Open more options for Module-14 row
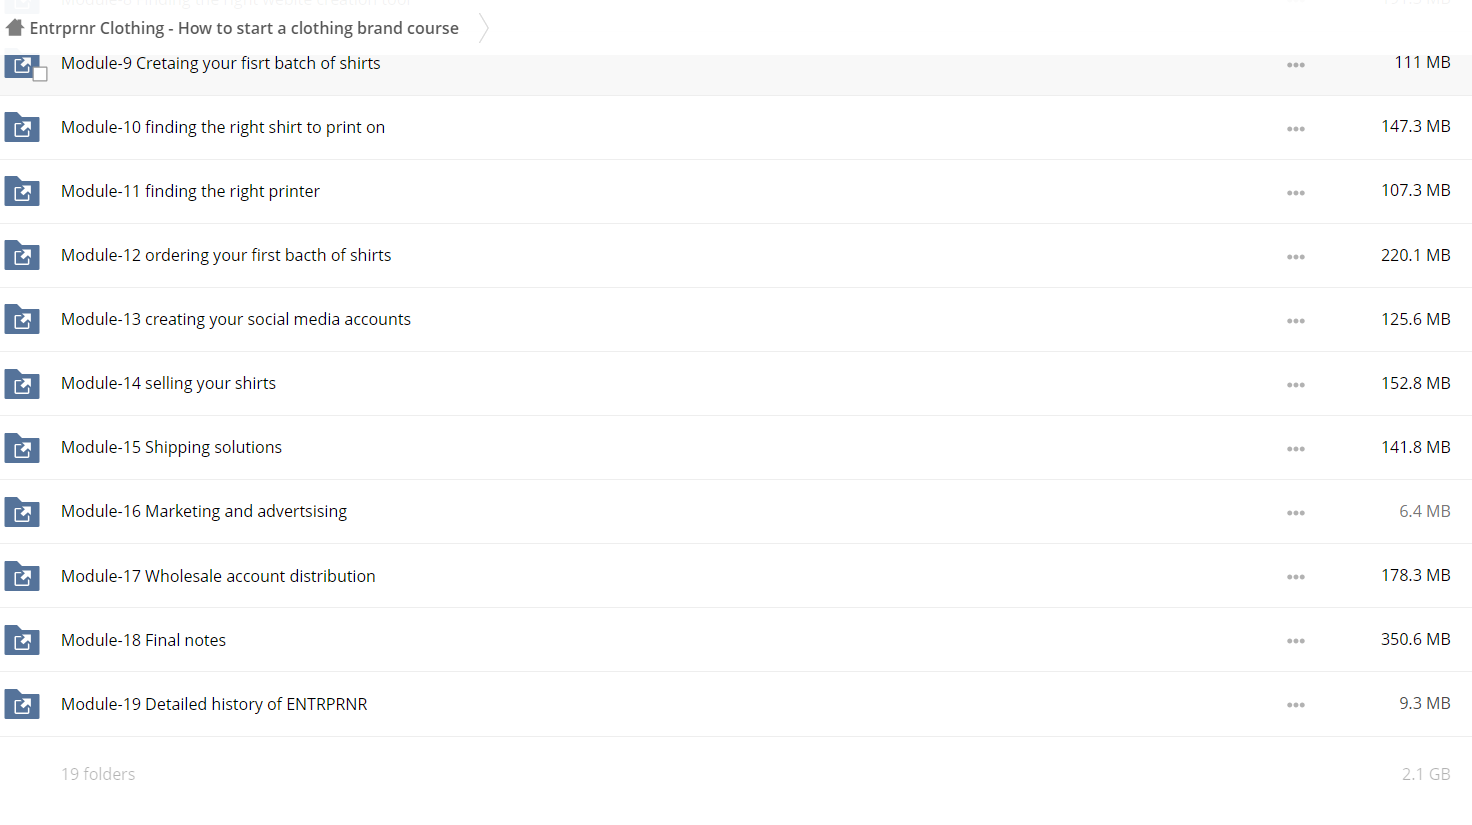Screen dimensions: 1472x825 point(1296,385)
